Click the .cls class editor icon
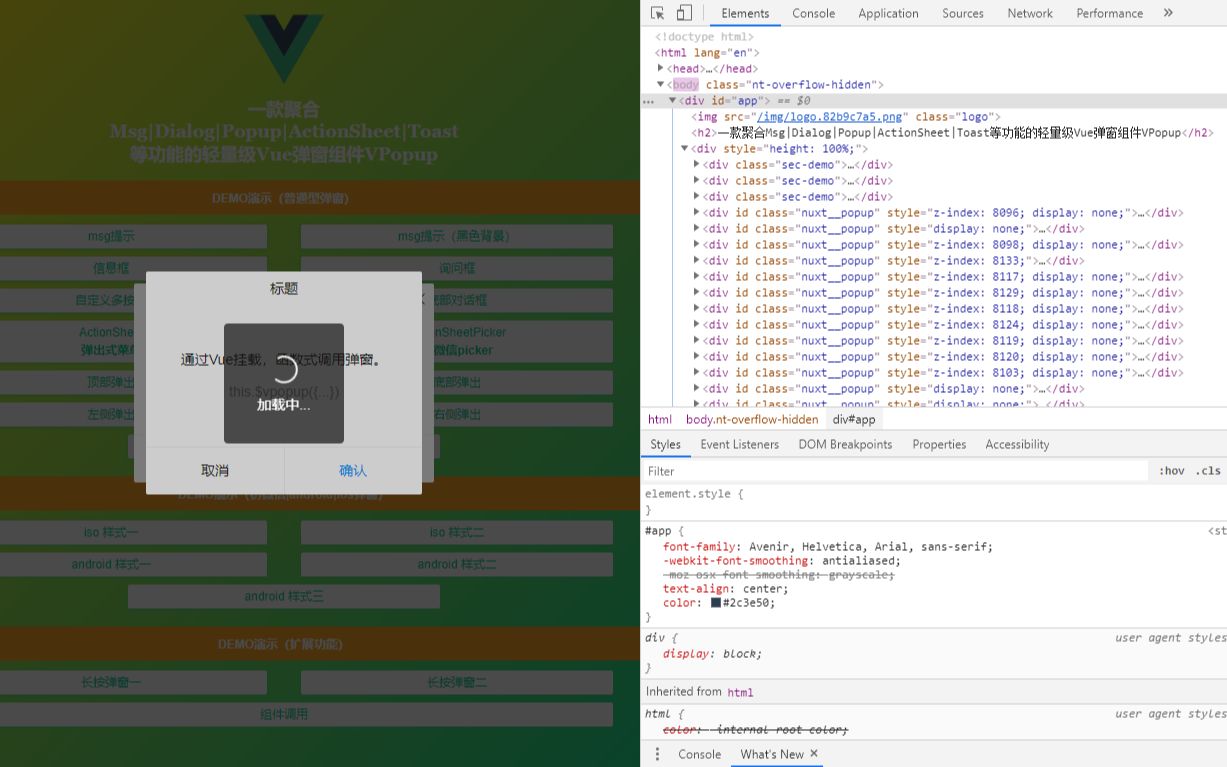 pos(1207,470)
